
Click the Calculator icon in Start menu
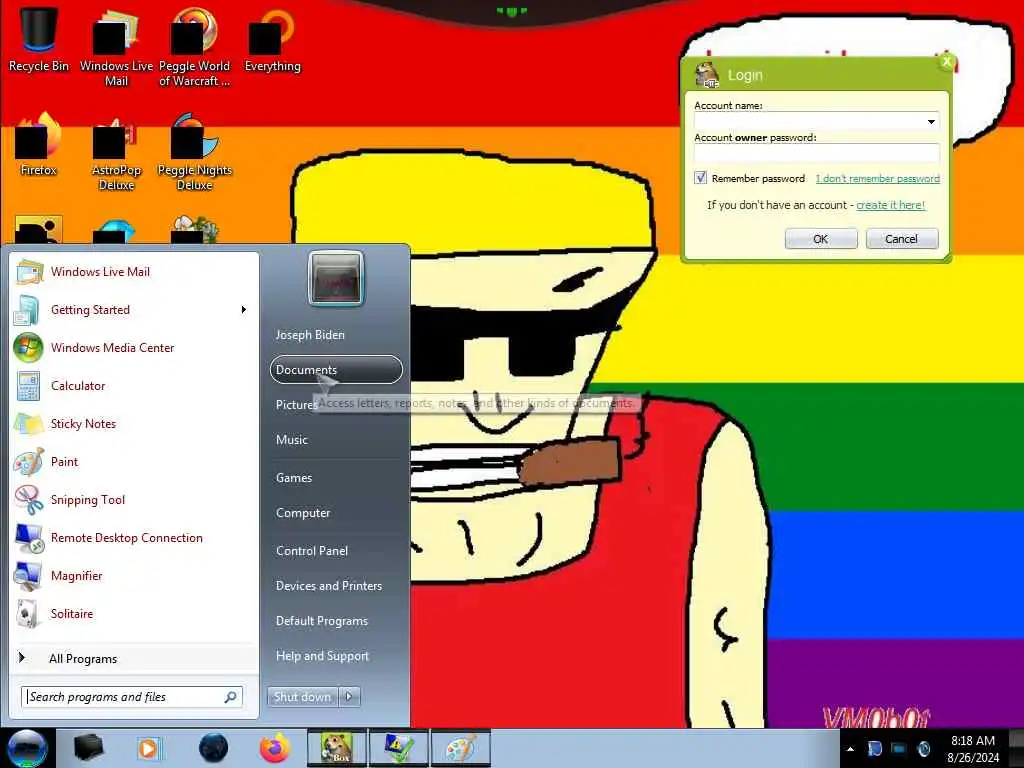pyautogui.click(x=29, y=386)
